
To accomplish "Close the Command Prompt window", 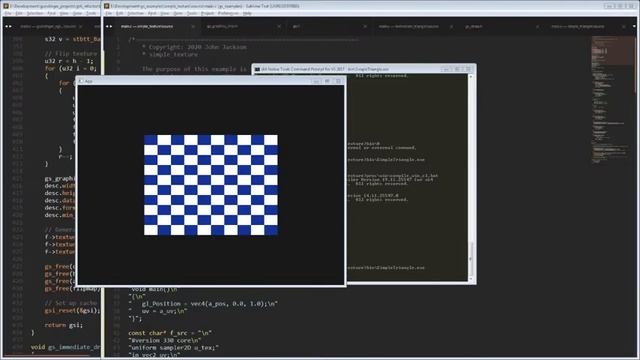I will coord(468,69).
